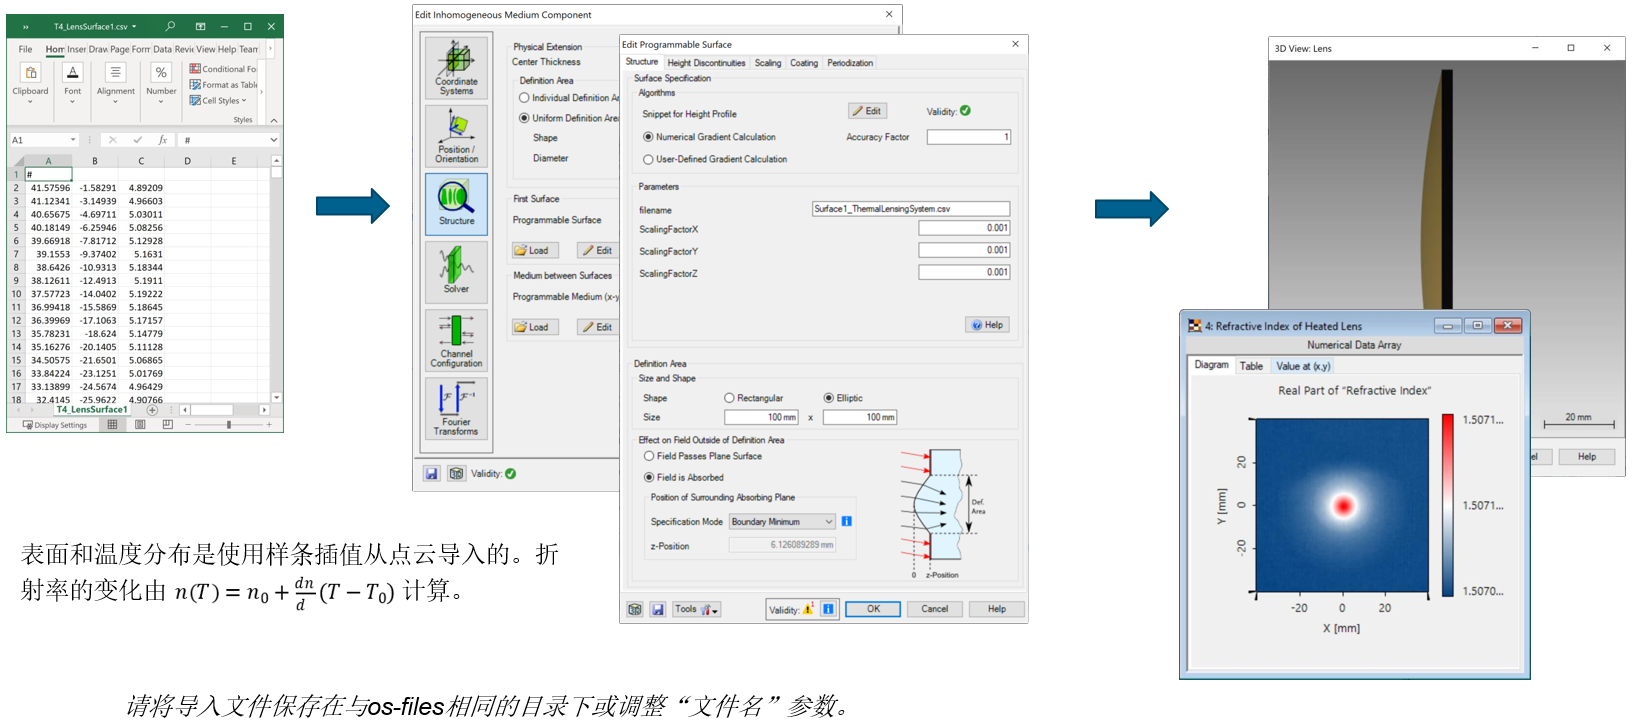Click Load button under First Surface
Screen dimensions: 1632x724
click(533, 250)
